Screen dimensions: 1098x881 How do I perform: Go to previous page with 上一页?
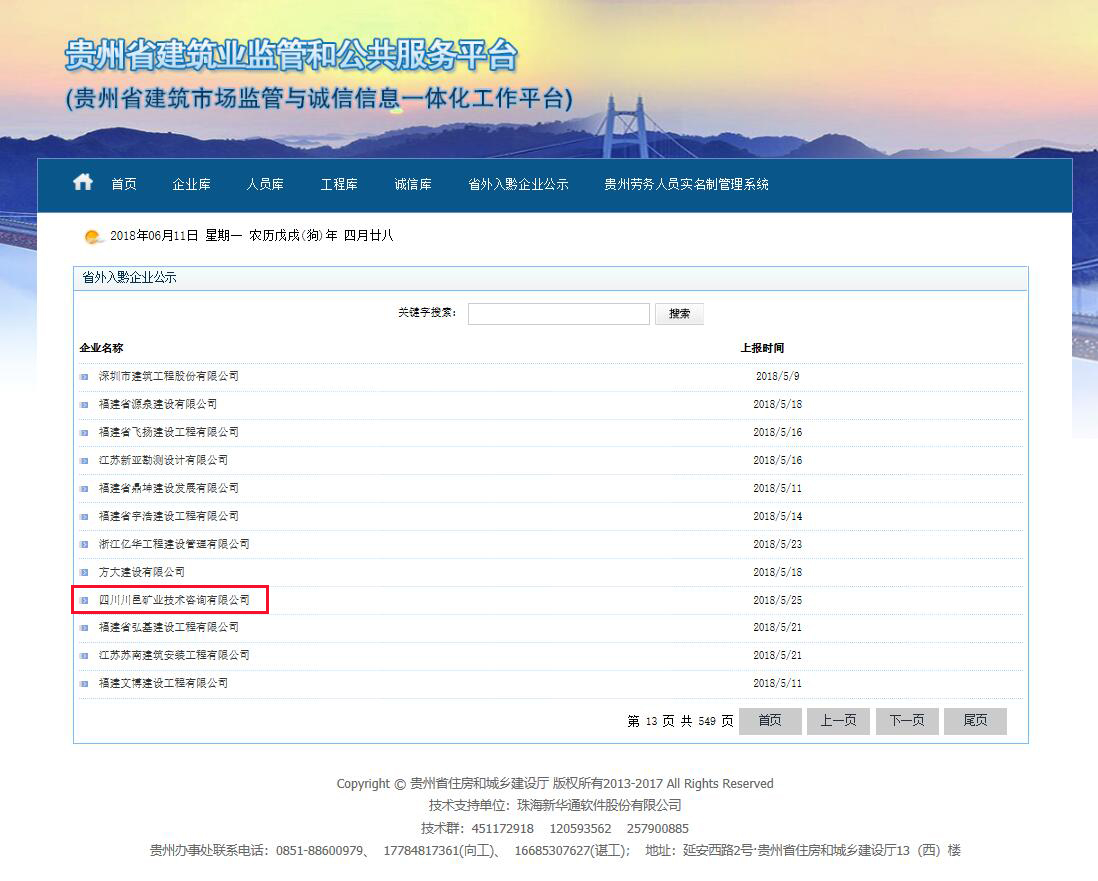click(838, 721)
